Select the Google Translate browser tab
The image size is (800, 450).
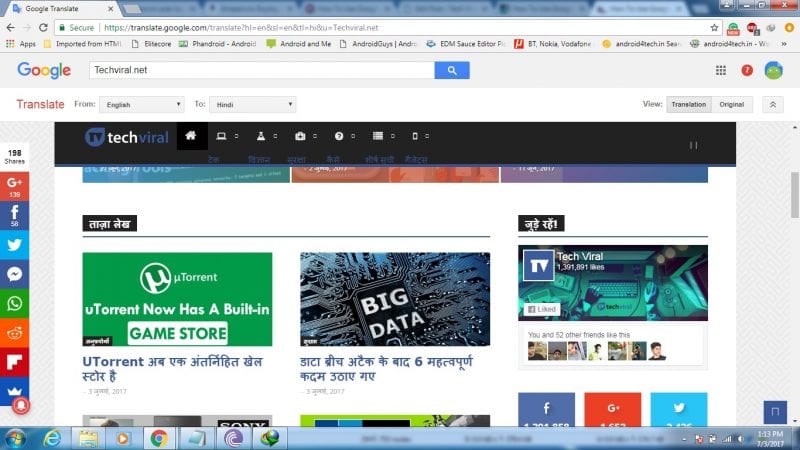pos(62,9)
